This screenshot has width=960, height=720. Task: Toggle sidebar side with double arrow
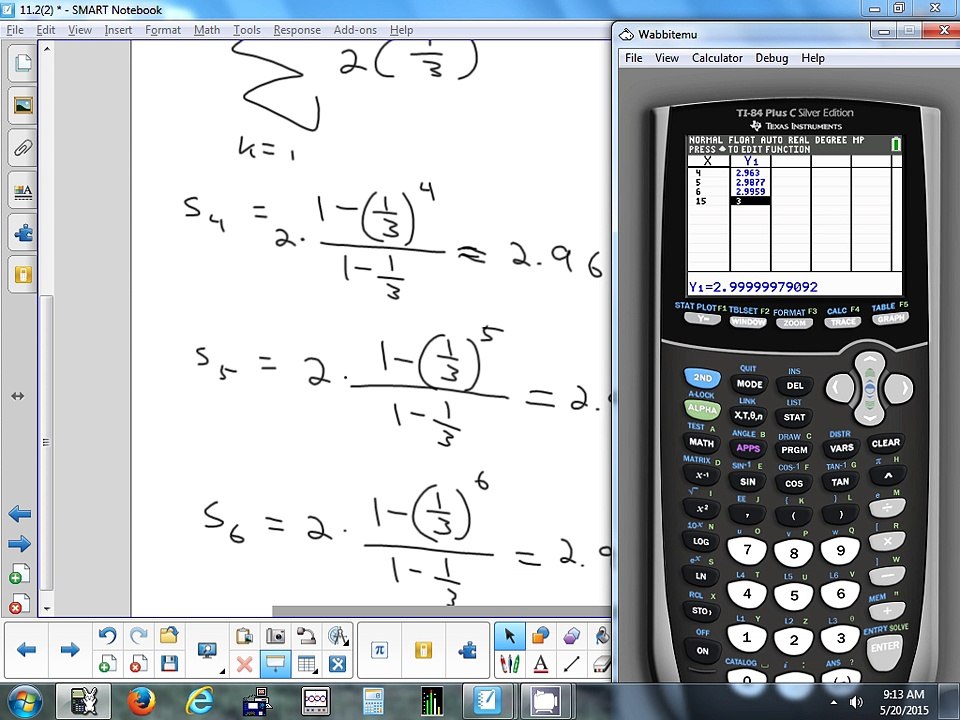click(x=18, y=397)
